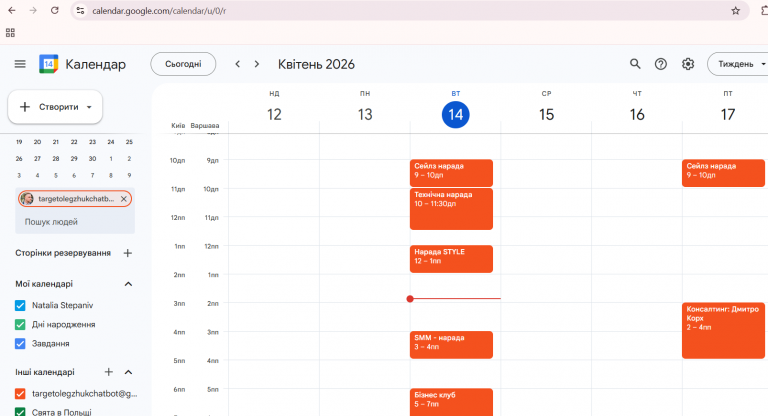Select day 15 column header

[x=546, y=115]
